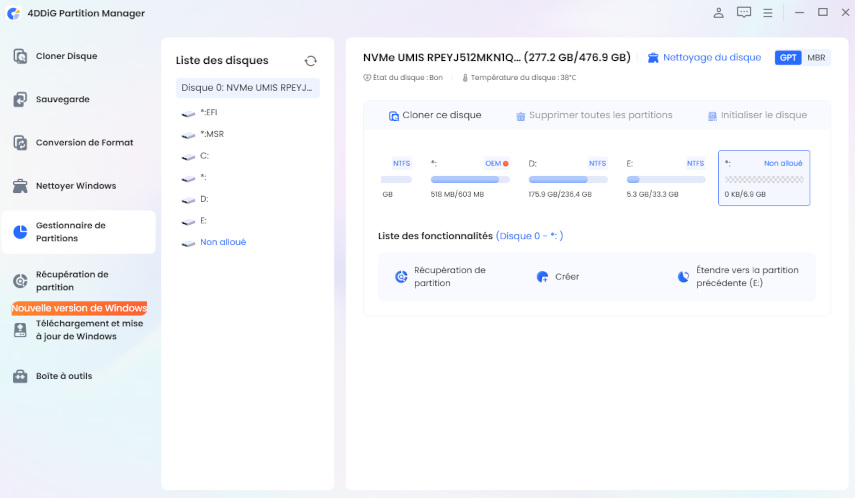
Task: Select the Non alloué 6.9 GB partition card
Action: click(x=764, y=178)
